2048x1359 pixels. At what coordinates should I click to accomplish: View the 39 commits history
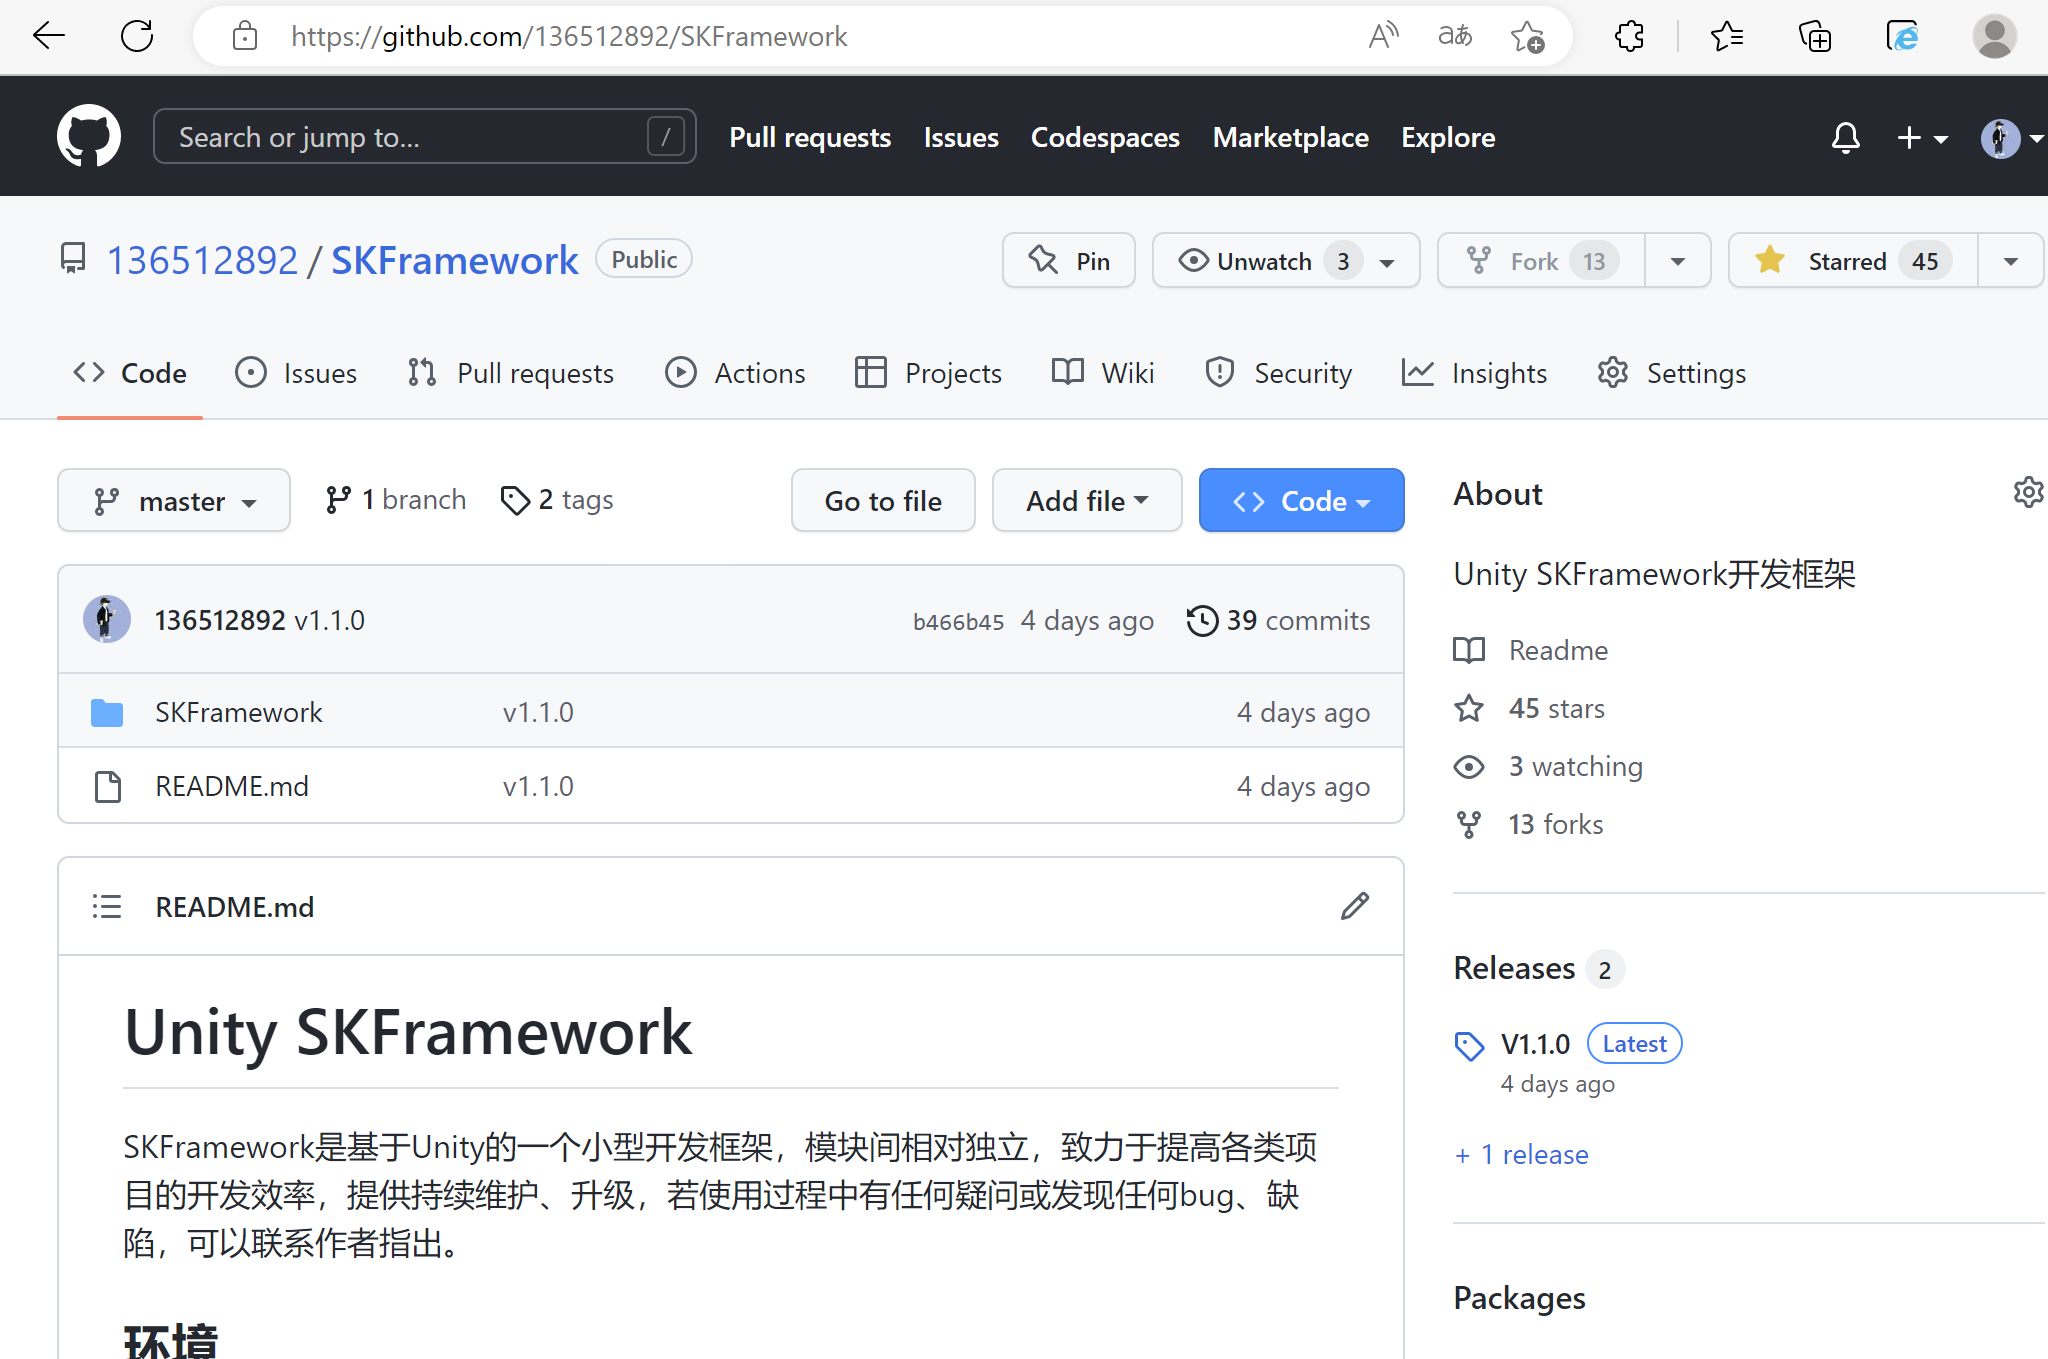coord(1278,620)
